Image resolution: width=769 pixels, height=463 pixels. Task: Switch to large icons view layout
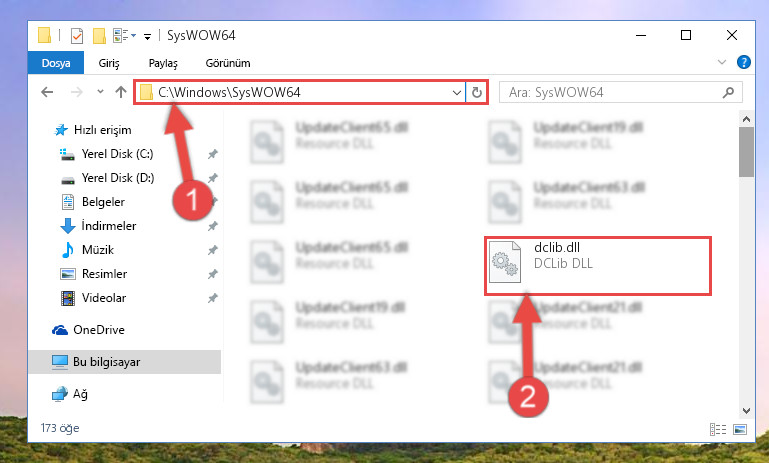(x=740, y=430)
